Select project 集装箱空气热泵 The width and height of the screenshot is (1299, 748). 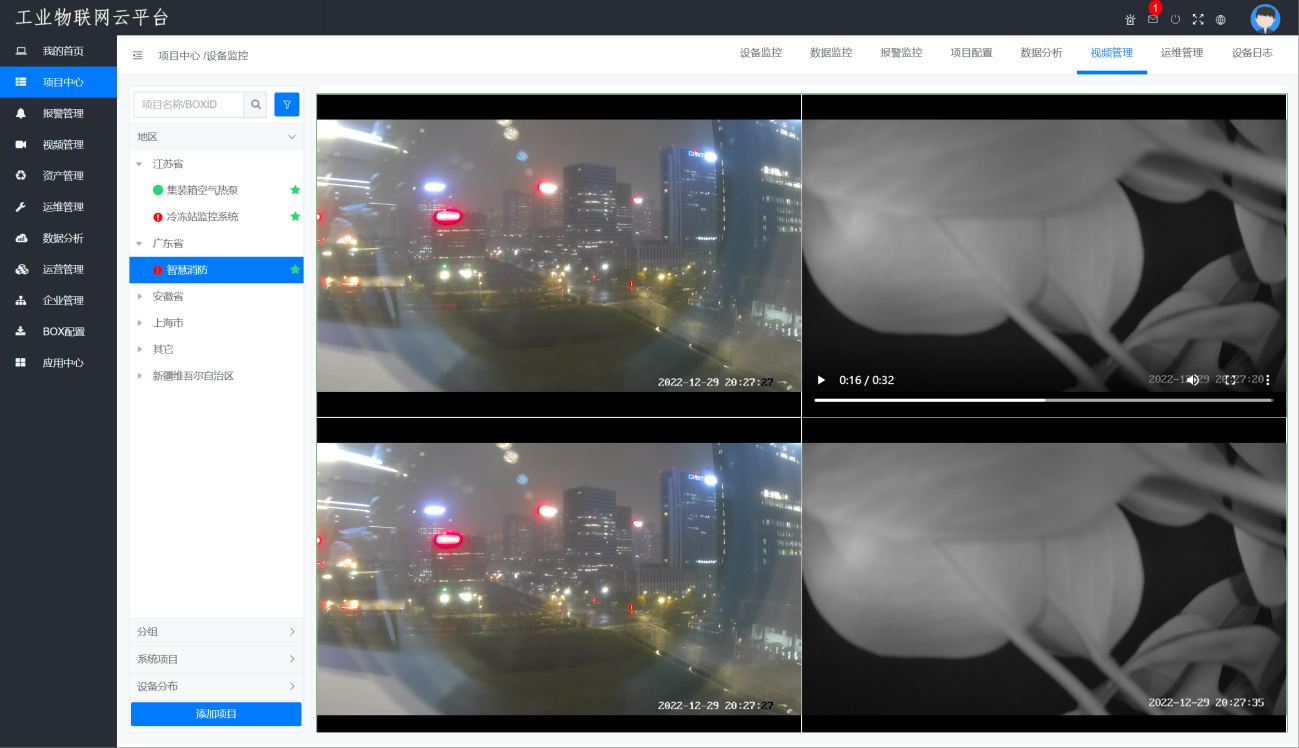[202, 190]
